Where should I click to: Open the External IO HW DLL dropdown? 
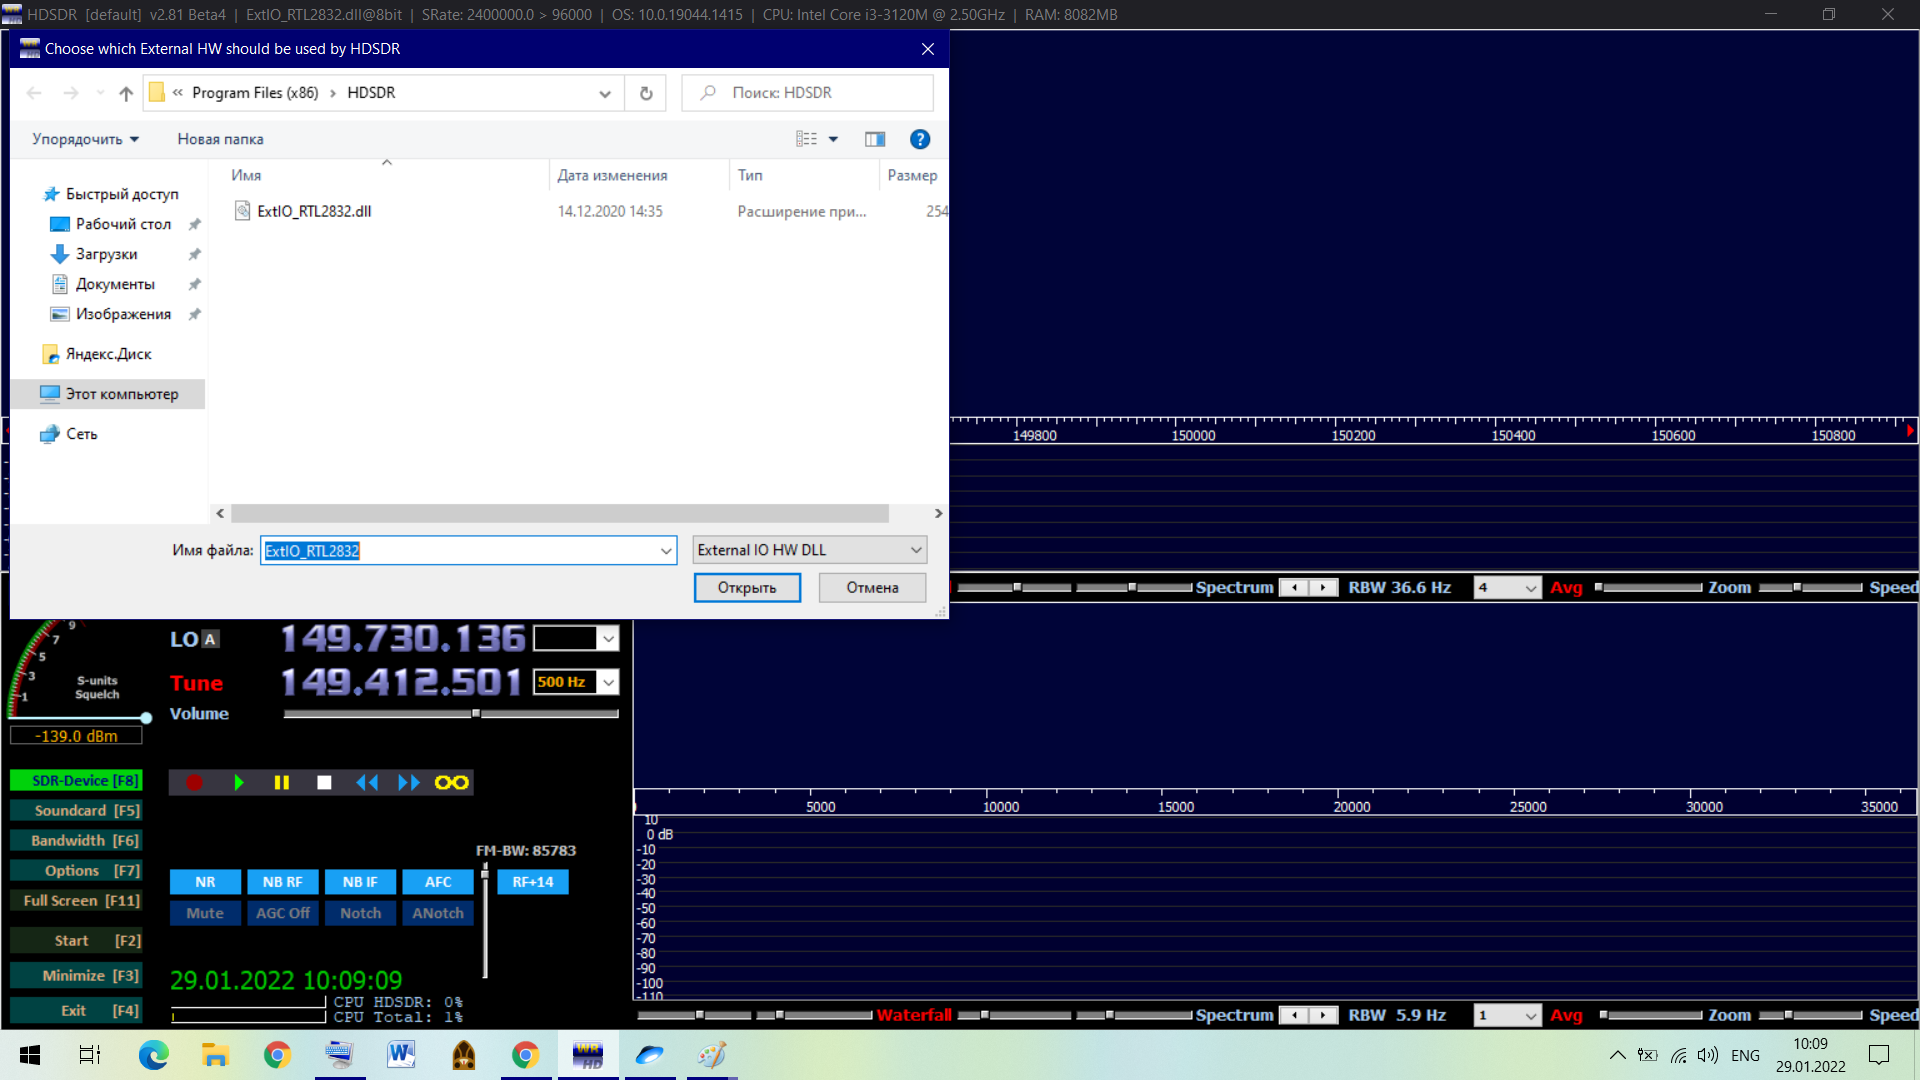(809, 550)
